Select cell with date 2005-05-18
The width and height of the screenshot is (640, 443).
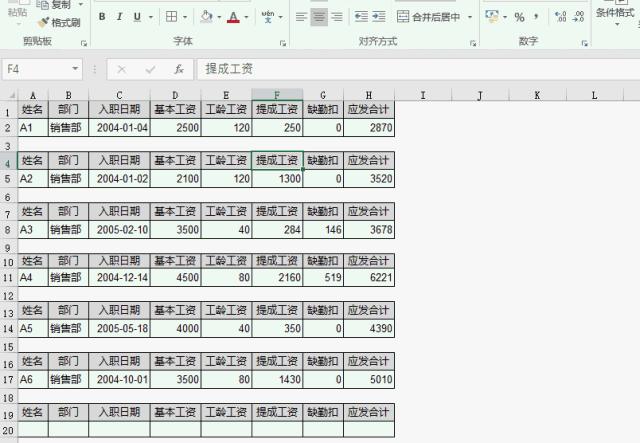click(119, 328)
